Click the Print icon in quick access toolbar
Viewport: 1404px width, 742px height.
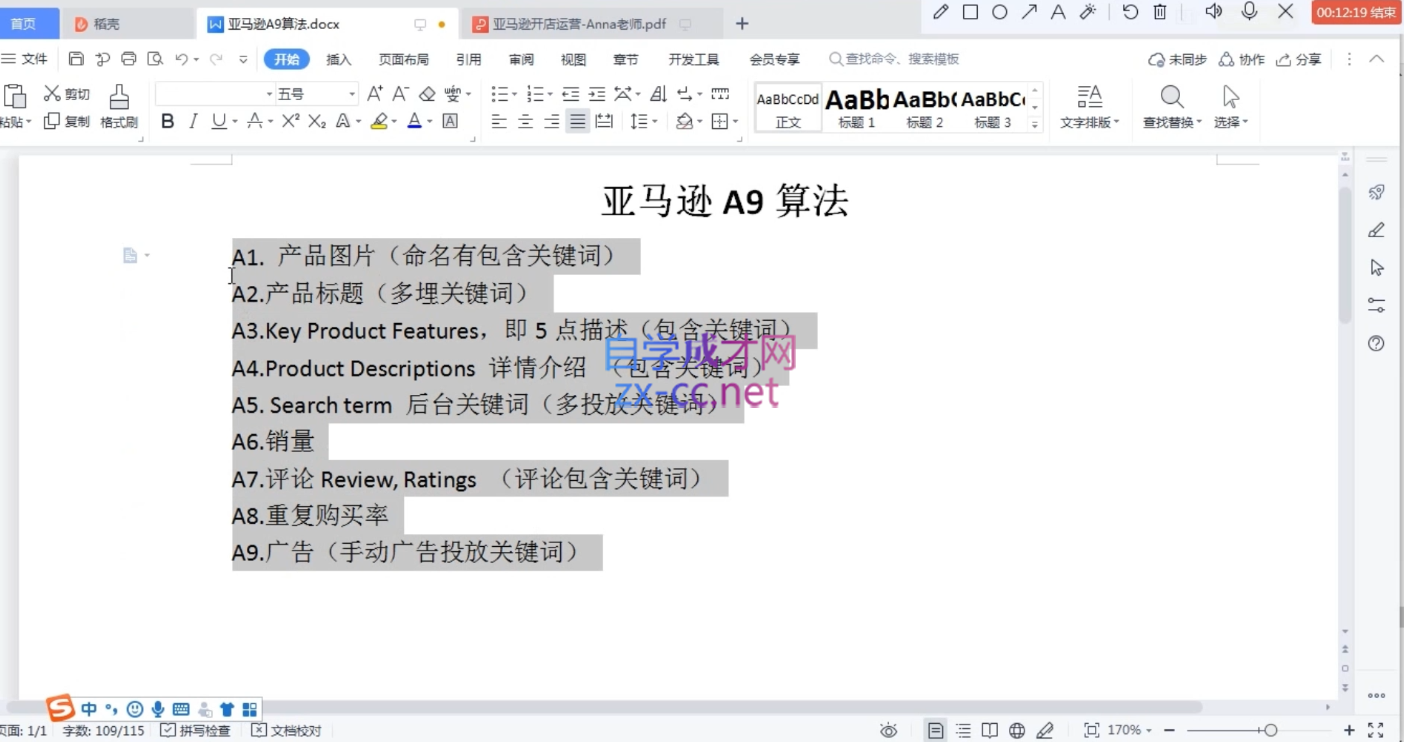tap(128, 59)
